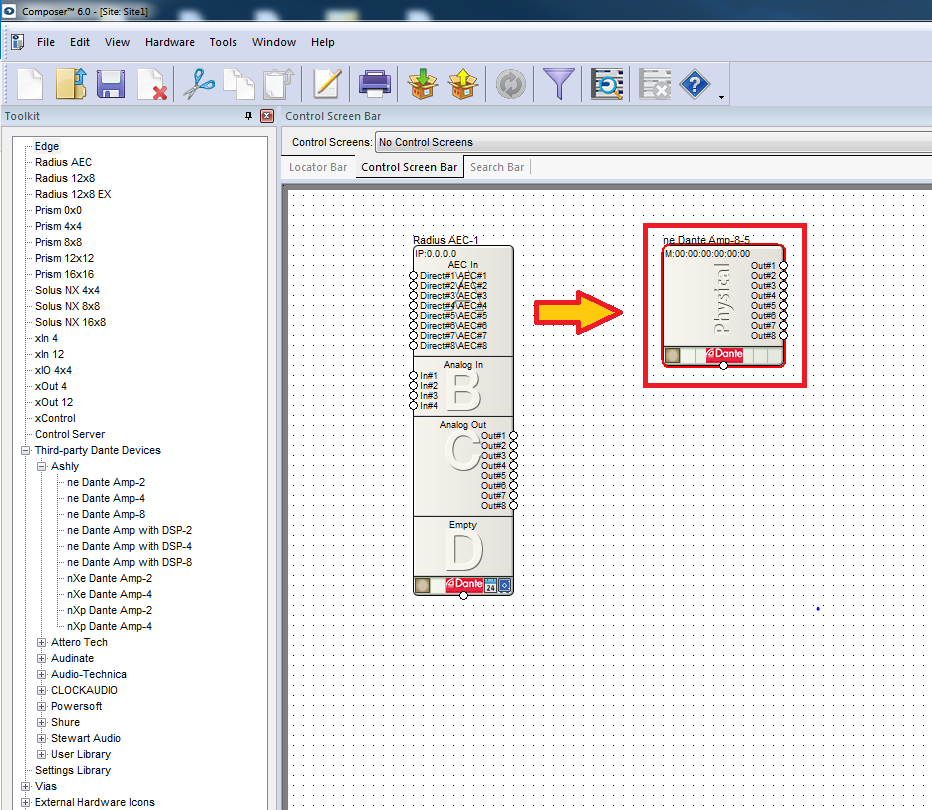Expand the User Library node
Image resolution: width=932 pixels, height=810 pixels.
42,755
